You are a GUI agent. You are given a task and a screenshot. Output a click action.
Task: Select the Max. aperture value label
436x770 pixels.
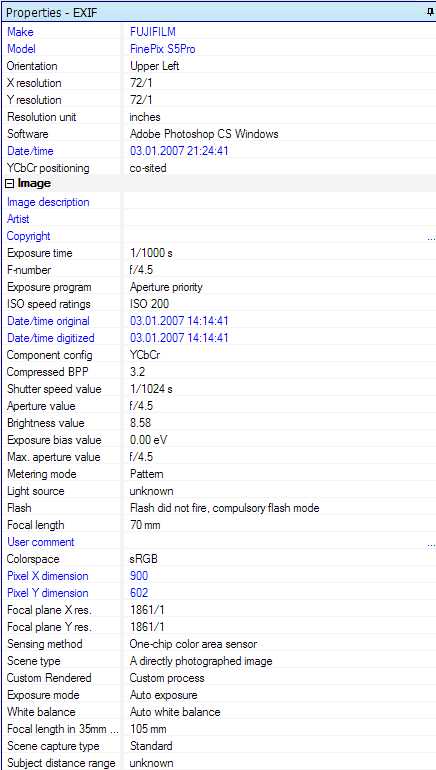(54, 457)
